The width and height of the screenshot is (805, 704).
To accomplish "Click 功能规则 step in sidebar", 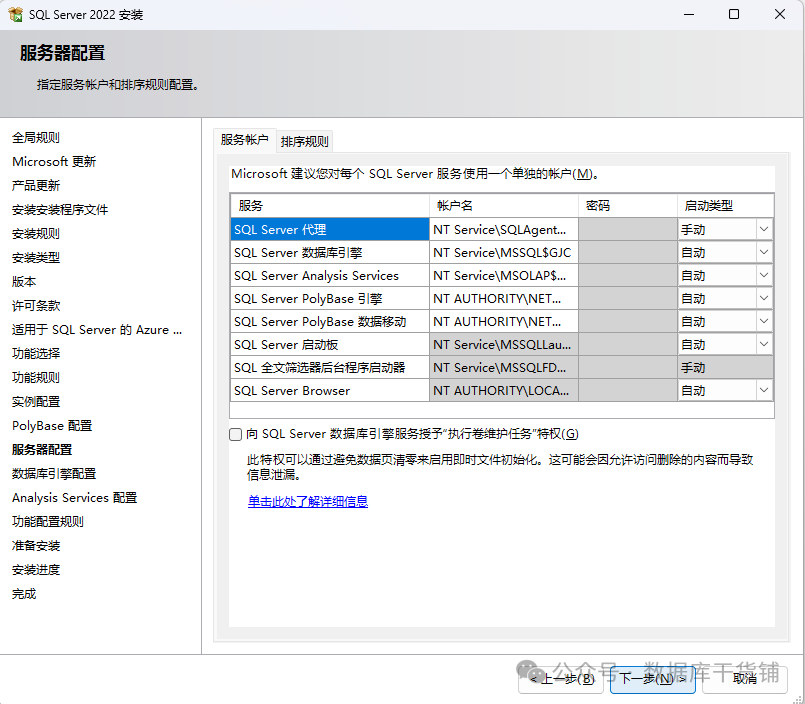I will 36,377.
